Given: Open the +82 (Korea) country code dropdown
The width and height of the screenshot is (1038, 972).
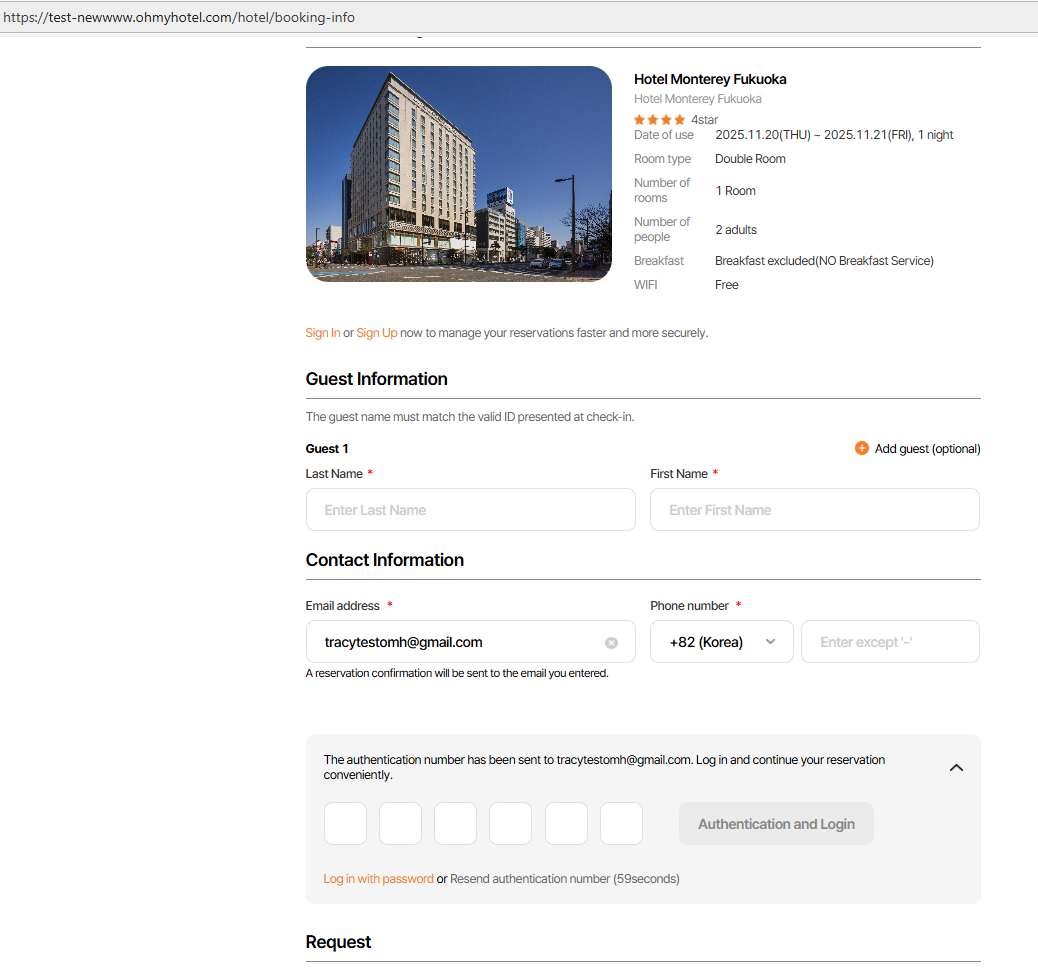Looking at the screenshot, I should (721, 642).
